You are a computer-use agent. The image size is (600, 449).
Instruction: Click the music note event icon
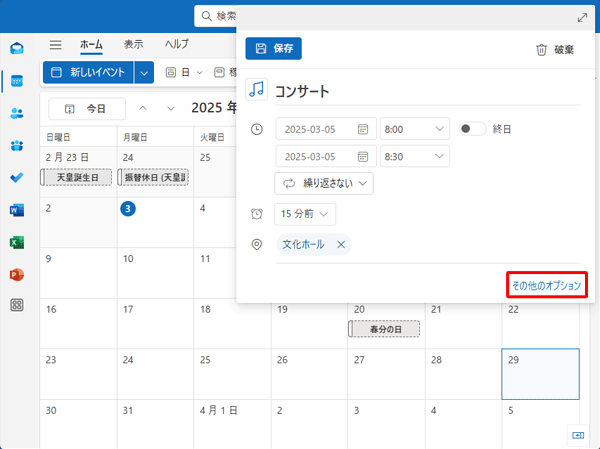tap(256, 89)
